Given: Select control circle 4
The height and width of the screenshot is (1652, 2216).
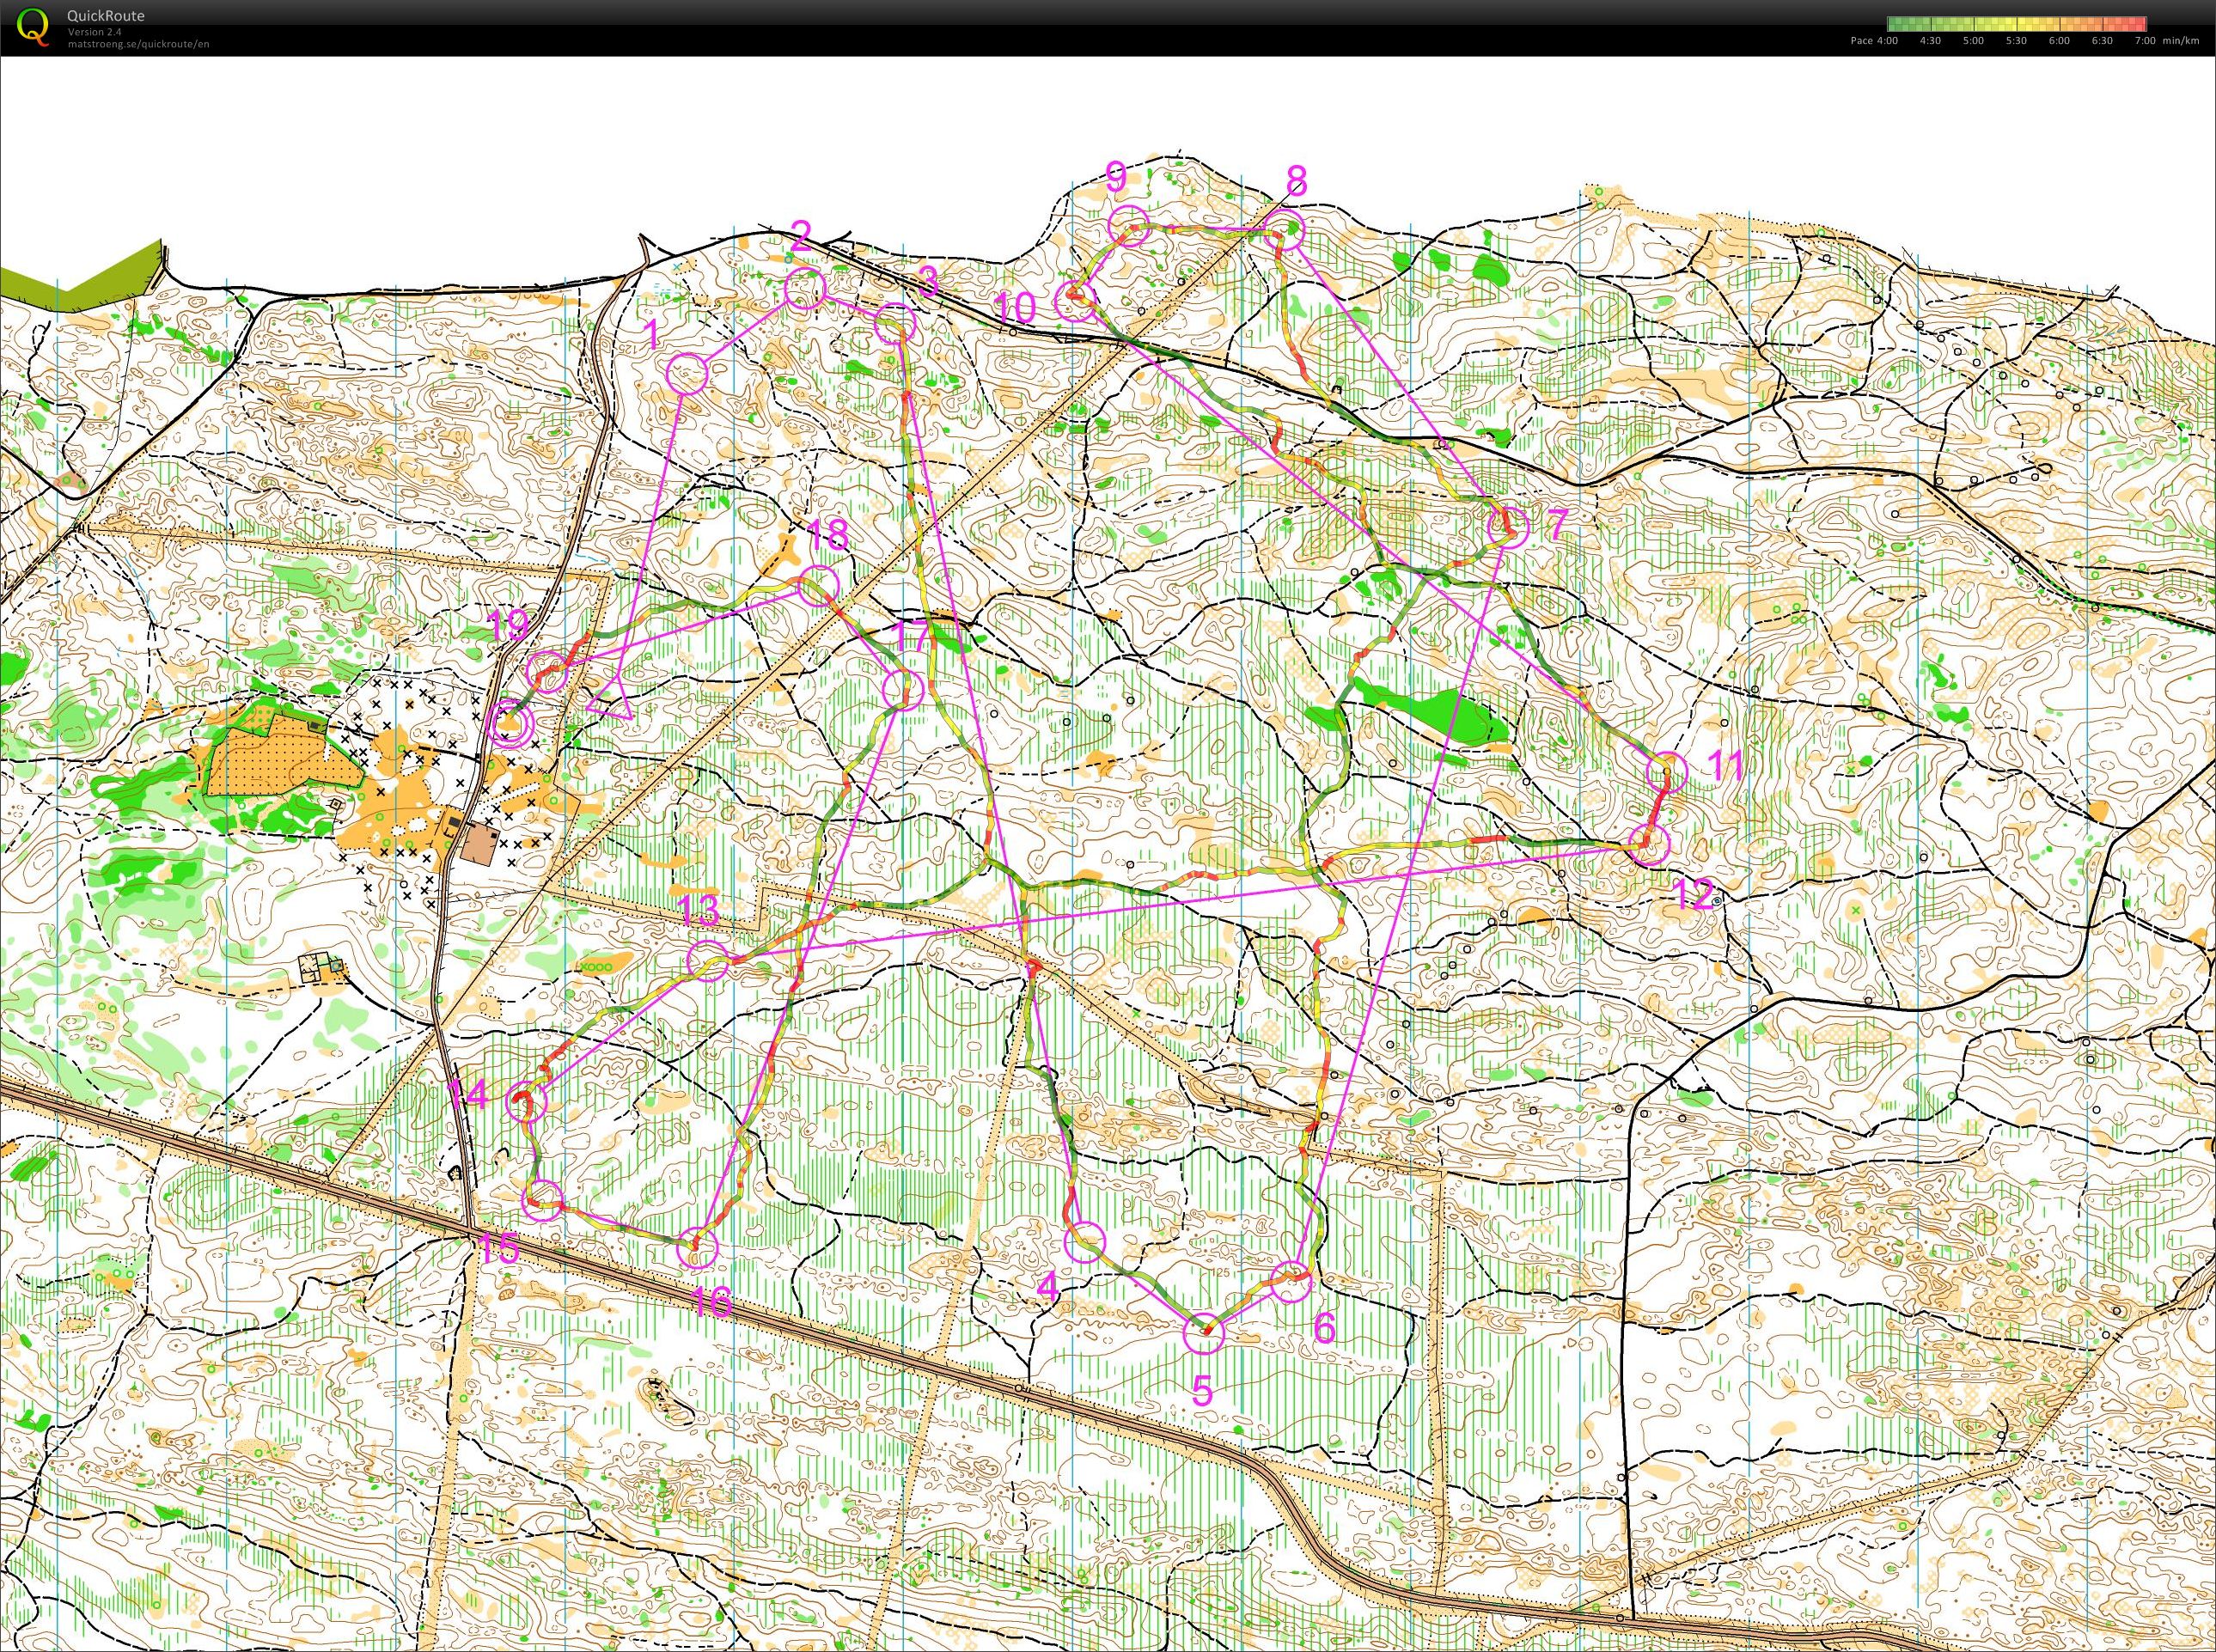Looking at the screenshot, I should tap(1086, 1243).
